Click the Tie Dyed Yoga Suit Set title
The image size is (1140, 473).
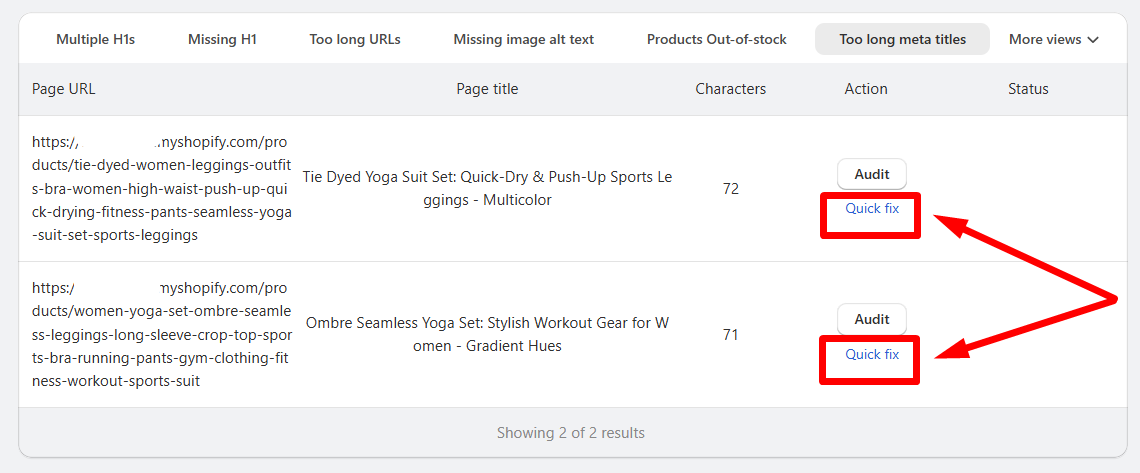(487, 189)
